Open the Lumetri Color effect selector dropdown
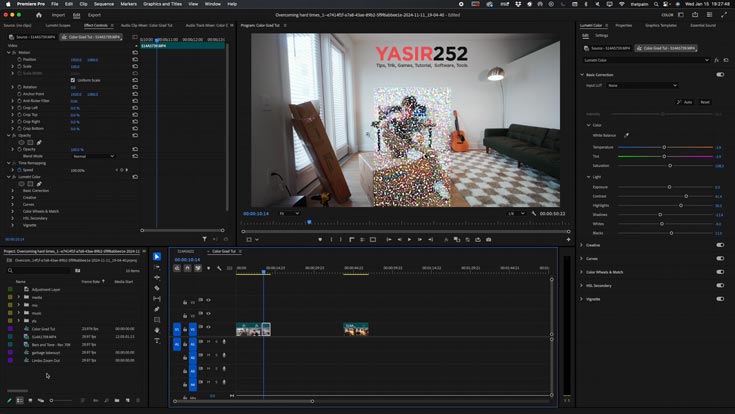Image resolution: width=735 pixels, height=414 pixels. (646, 60)
